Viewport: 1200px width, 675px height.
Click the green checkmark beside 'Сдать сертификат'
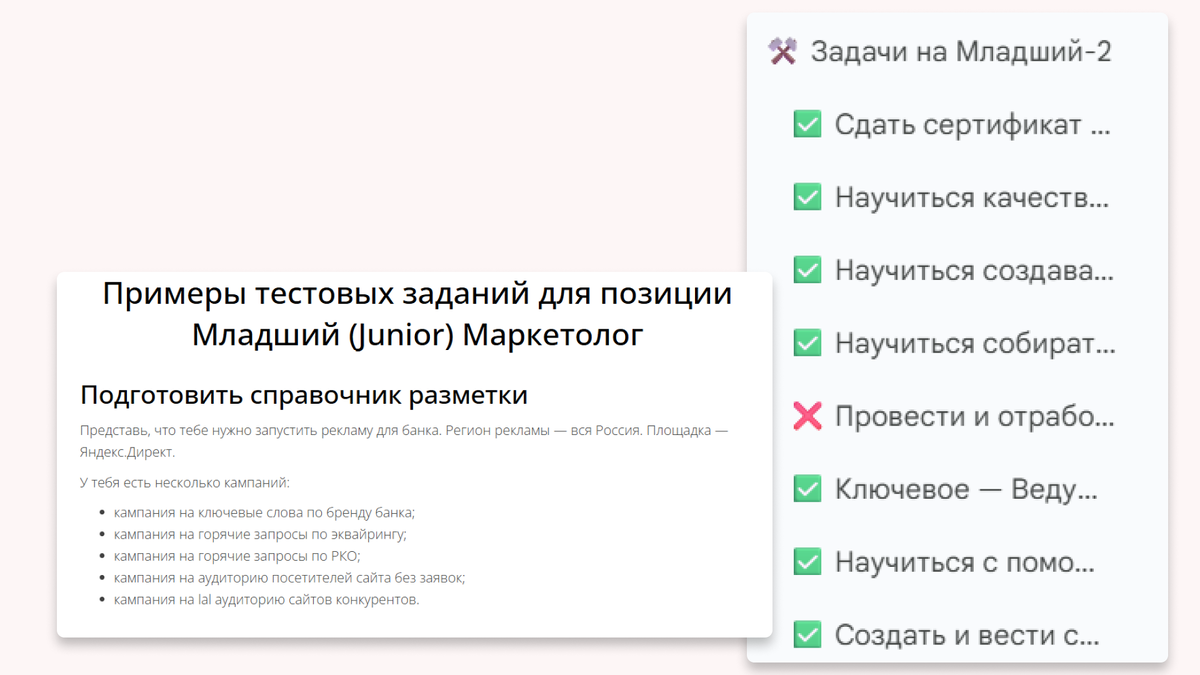(806, 124)
